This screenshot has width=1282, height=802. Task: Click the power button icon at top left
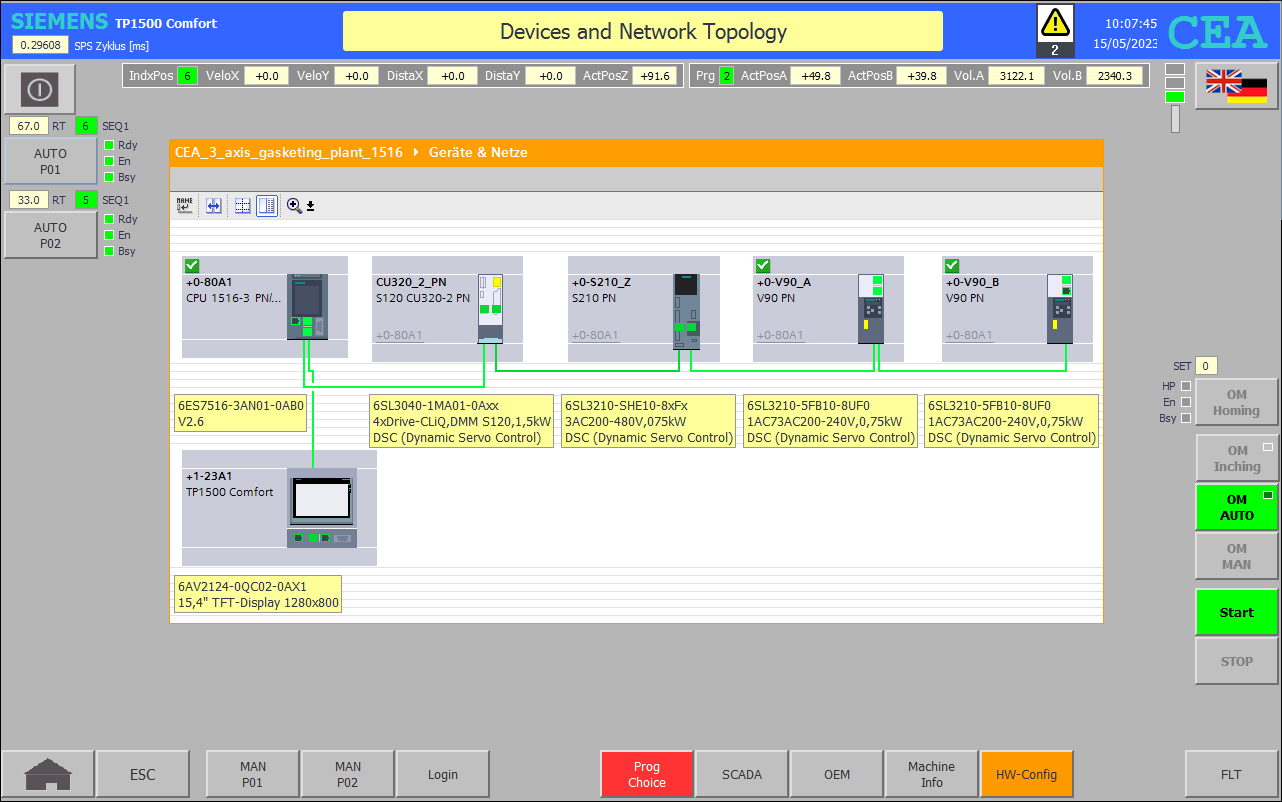click(x=39, y=90)
